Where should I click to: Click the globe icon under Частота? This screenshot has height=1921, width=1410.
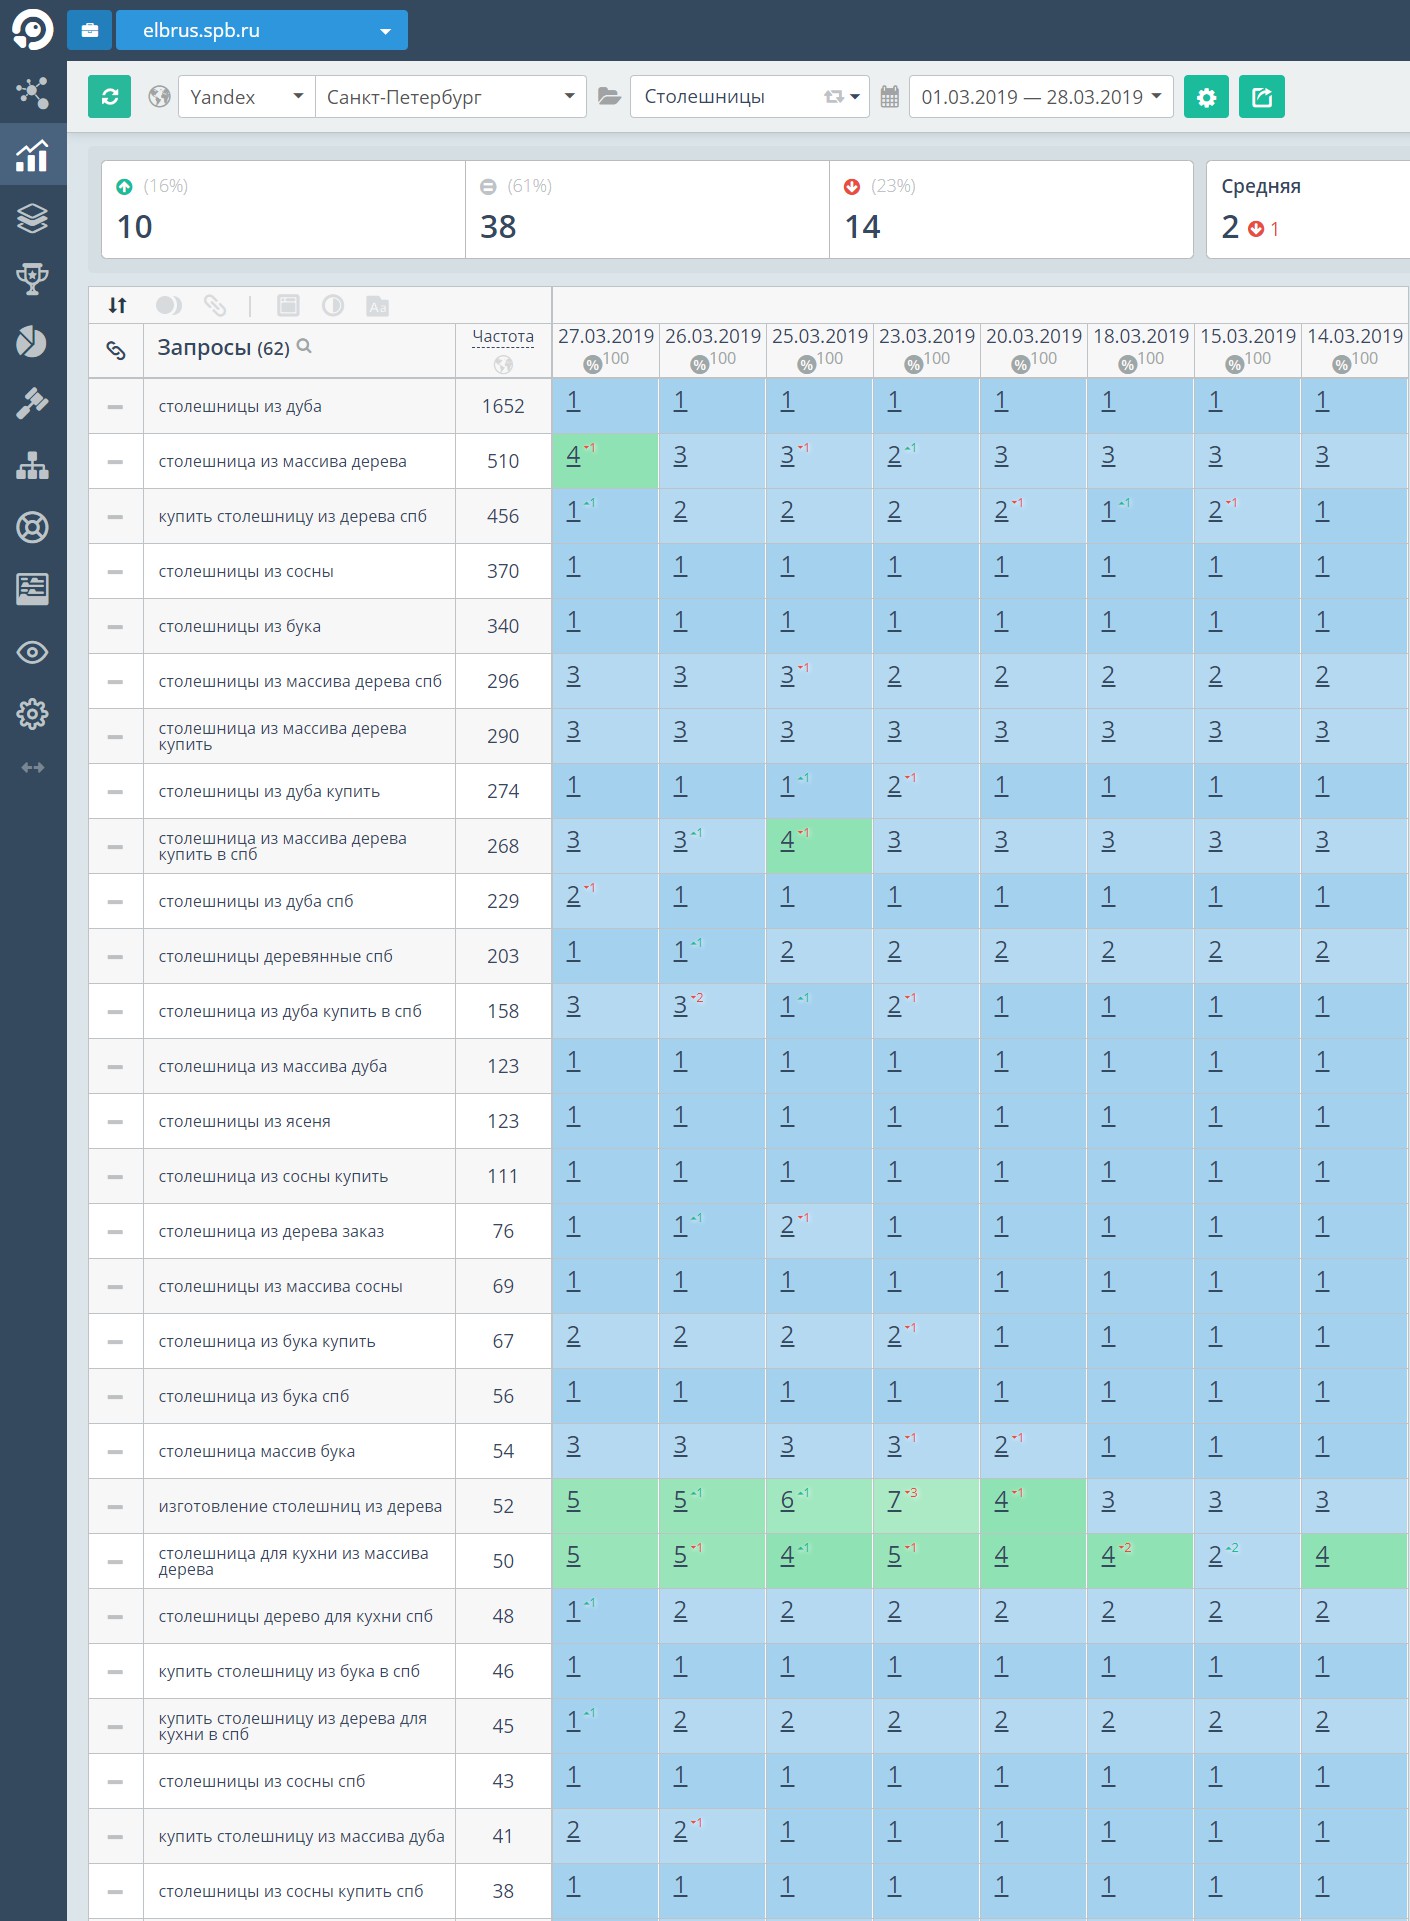coord(503,364)
